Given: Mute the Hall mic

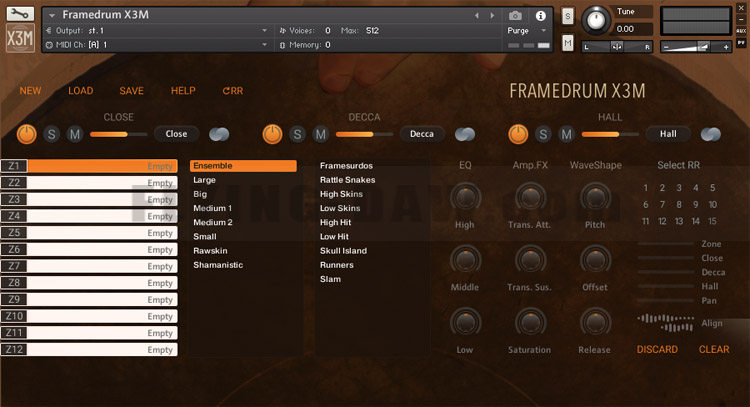Looking at the screenshot, I should tap(566, 134).
